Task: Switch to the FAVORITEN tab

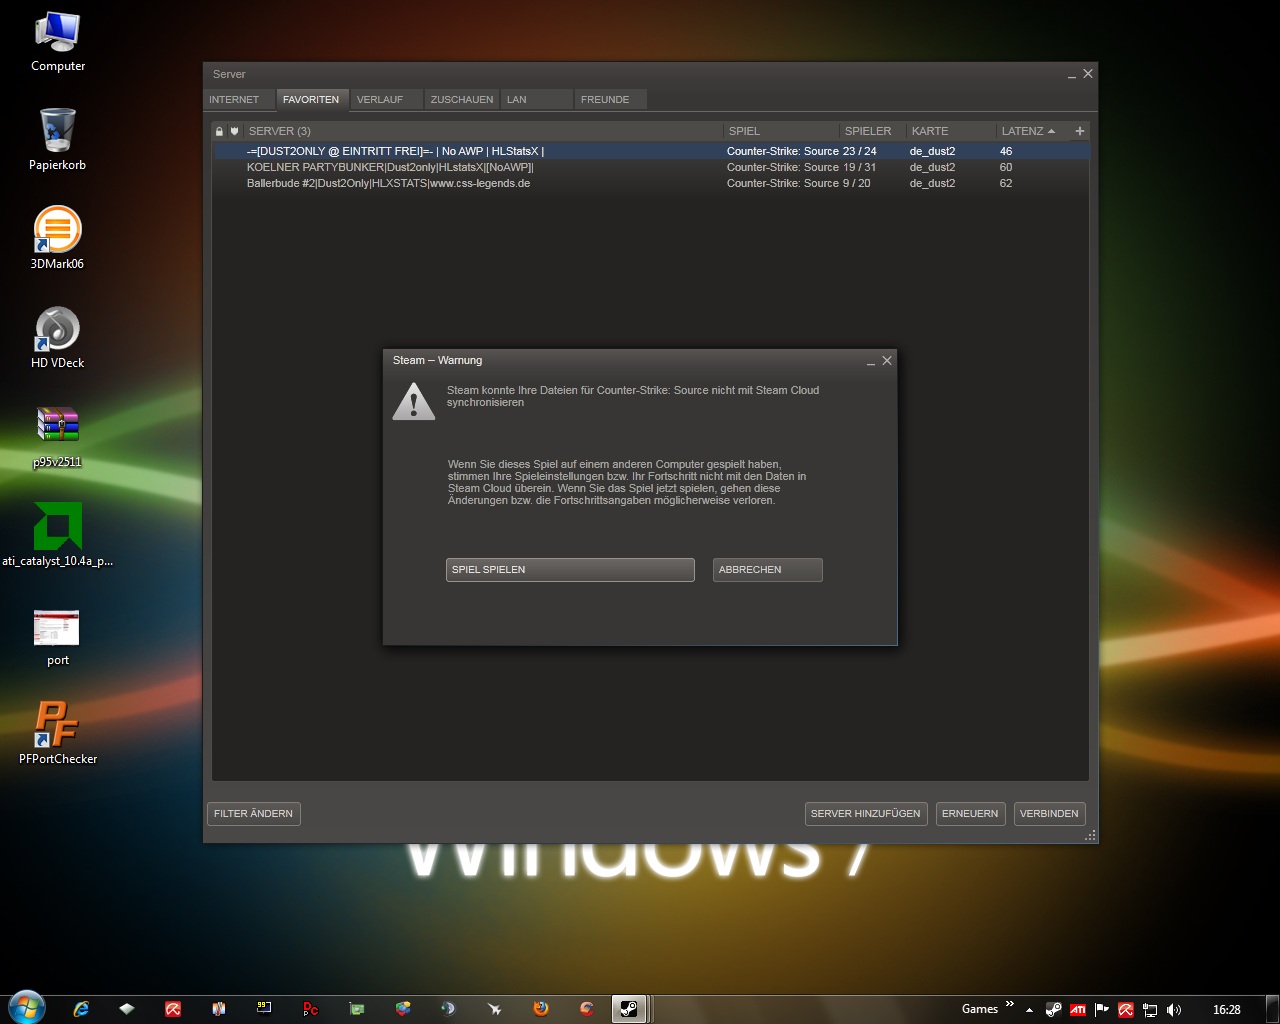Action: click(x=311, y=99)
